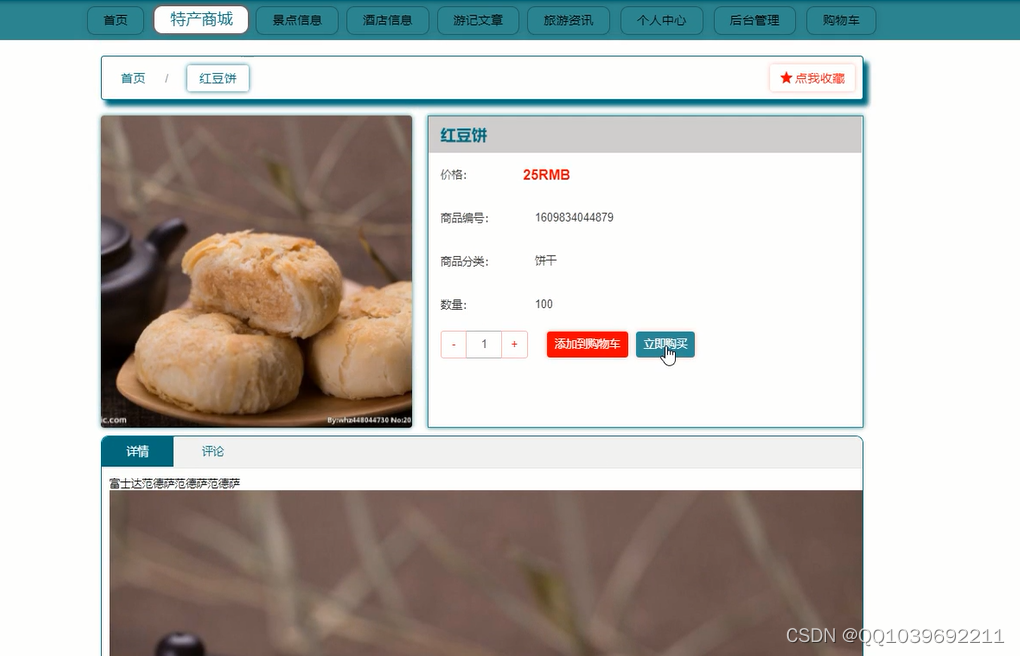
Task: Click the star icon in 点我收藏
Action: click(x=786, y=77)
